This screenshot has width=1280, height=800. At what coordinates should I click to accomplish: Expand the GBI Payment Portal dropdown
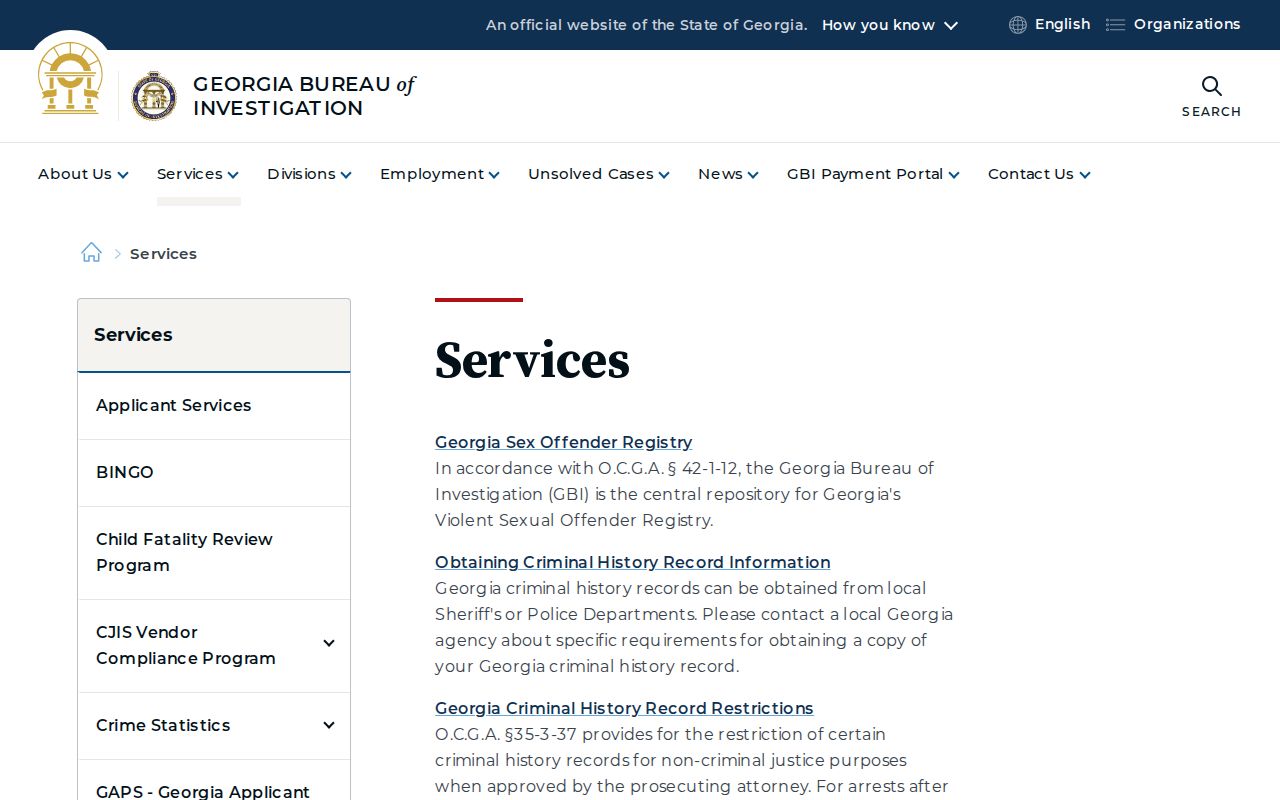click(873, 174)
